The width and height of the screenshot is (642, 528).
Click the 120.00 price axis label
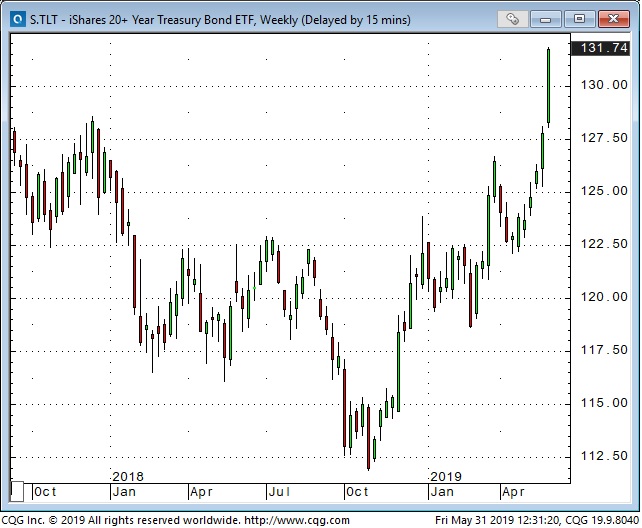pyautogui.click(x=604, y=297)
